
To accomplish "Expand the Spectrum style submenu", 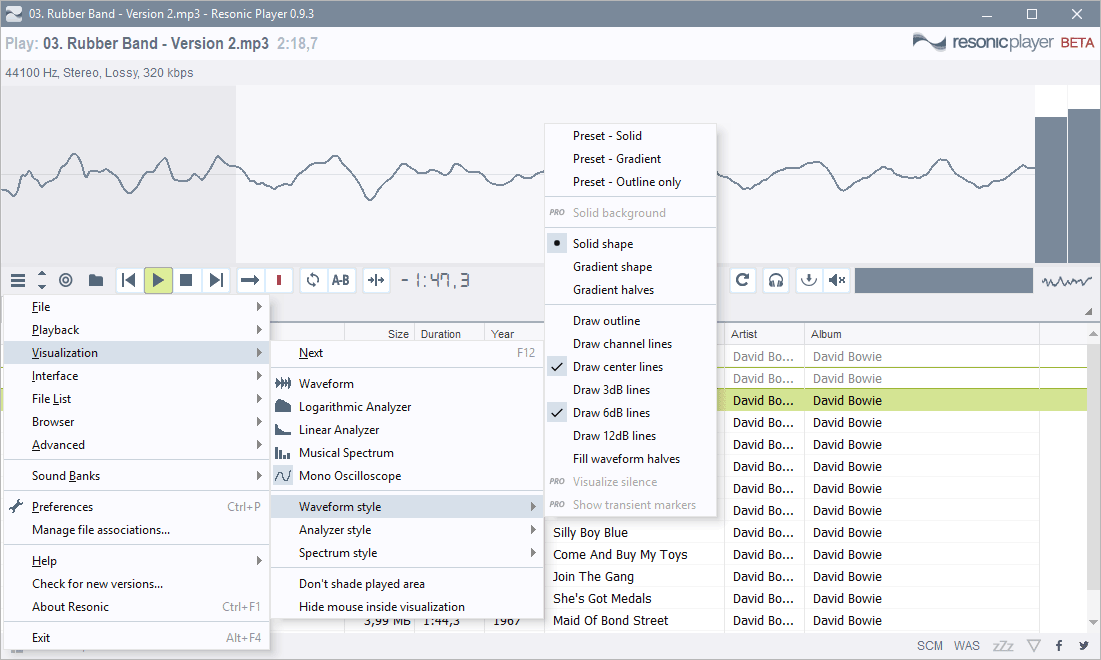I will pyautogui.click(x=407, y=553).
